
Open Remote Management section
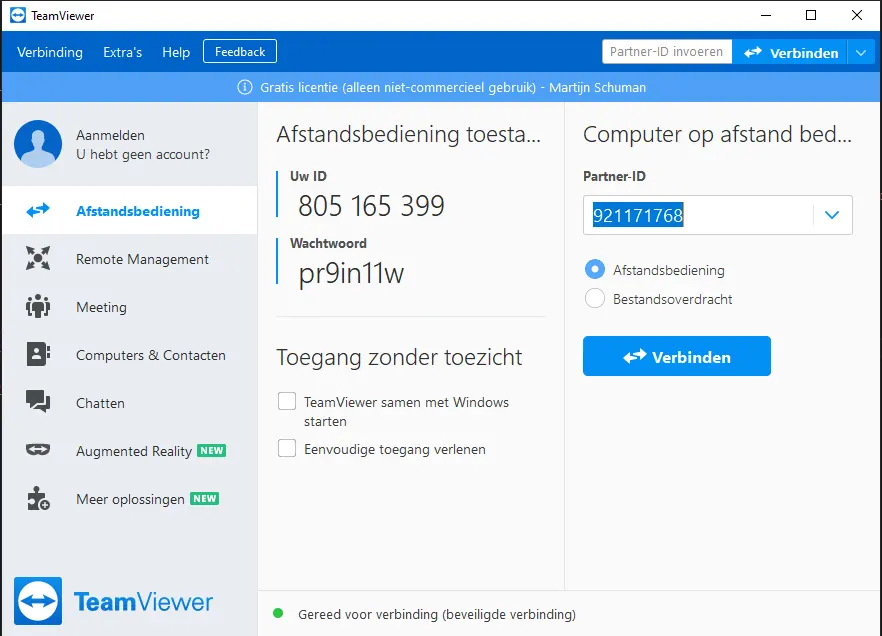tap(130, 259)
